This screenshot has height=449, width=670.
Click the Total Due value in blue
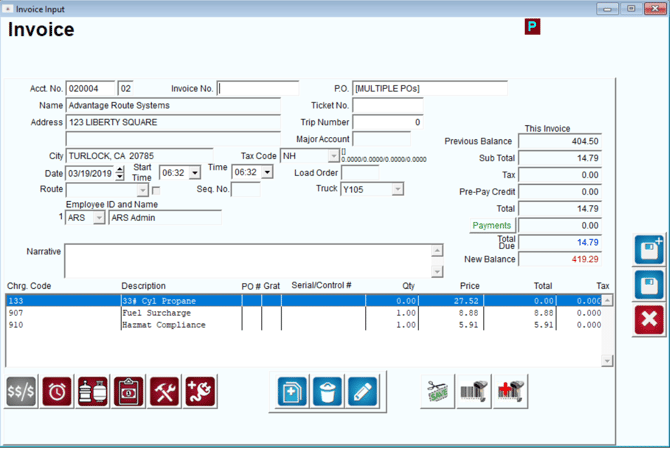coord(560,242)
